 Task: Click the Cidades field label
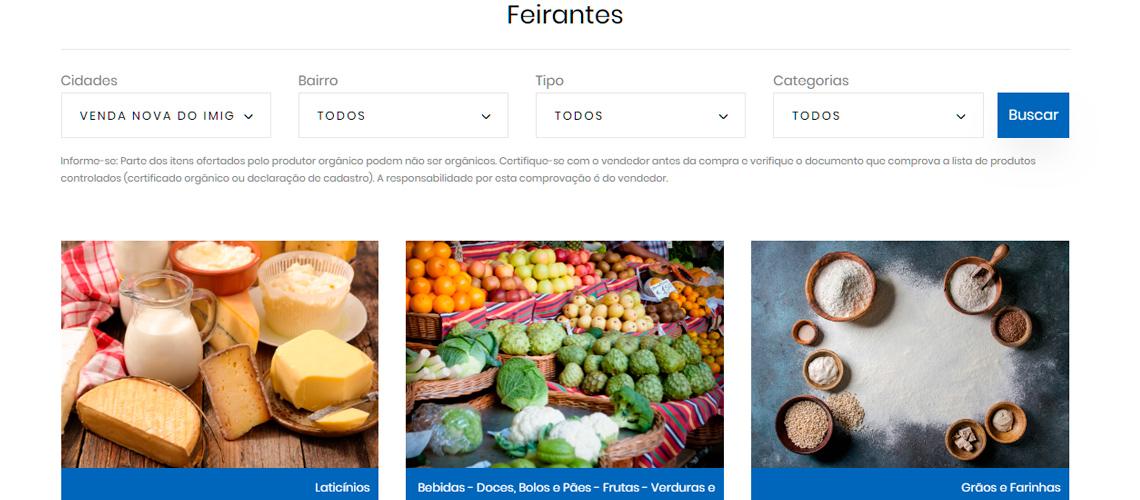click(89, 81)
